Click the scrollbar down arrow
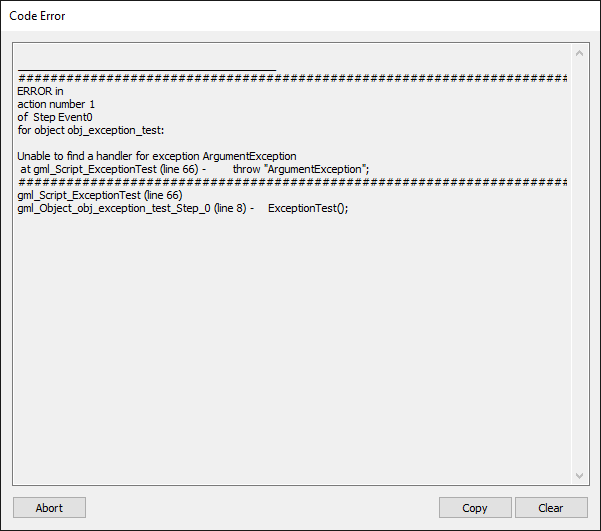The image size is (601, 531). pyautogui.click(x=579, y=475)
